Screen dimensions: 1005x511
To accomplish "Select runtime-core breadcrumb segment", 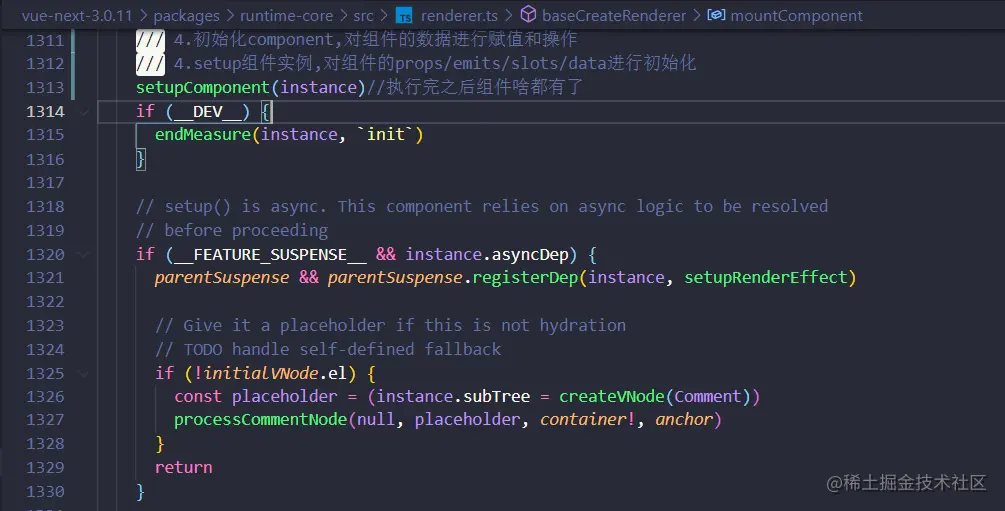I will tap(287, 15).
